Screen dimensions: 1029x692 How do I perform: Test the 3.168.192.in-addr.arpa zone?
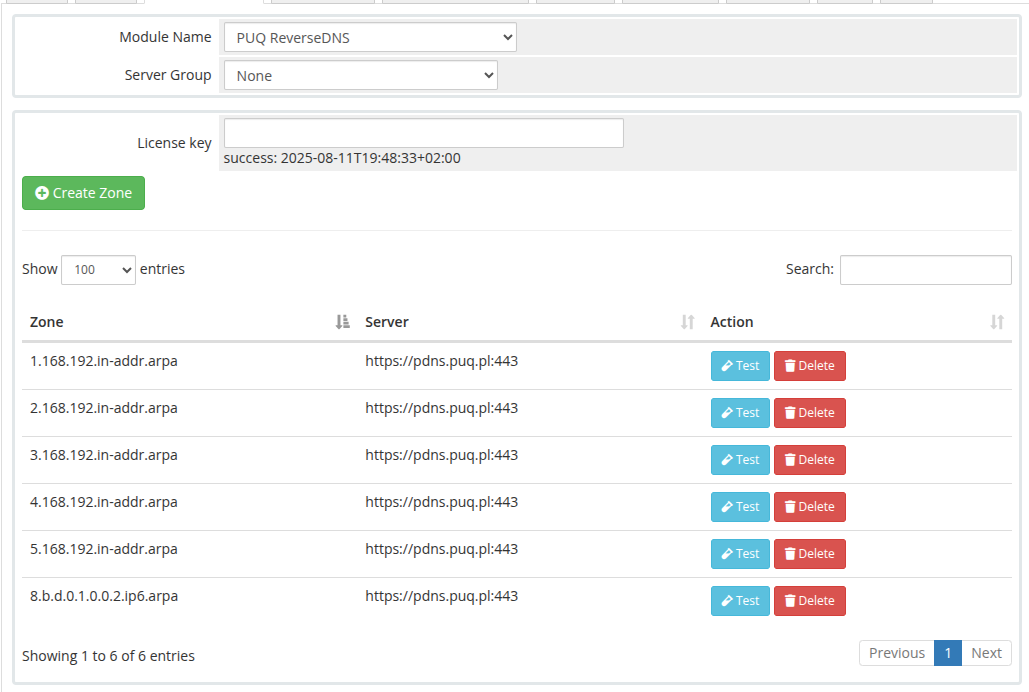740,460
